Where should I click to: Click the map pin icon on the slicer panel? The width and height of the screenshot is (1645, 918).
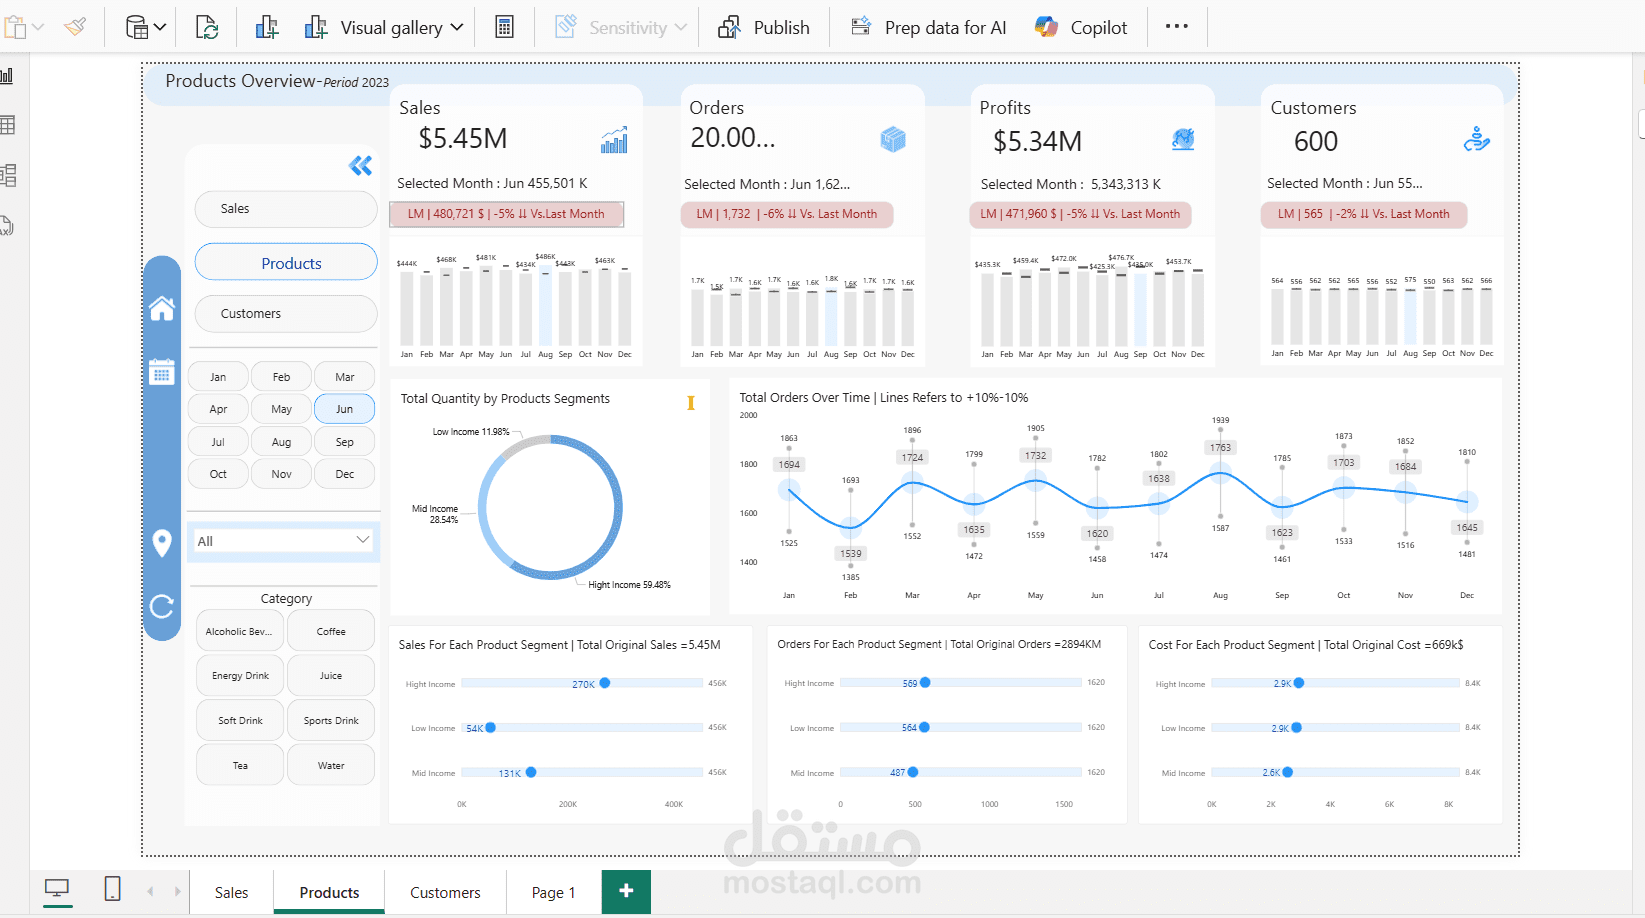[x=162, y=543]
